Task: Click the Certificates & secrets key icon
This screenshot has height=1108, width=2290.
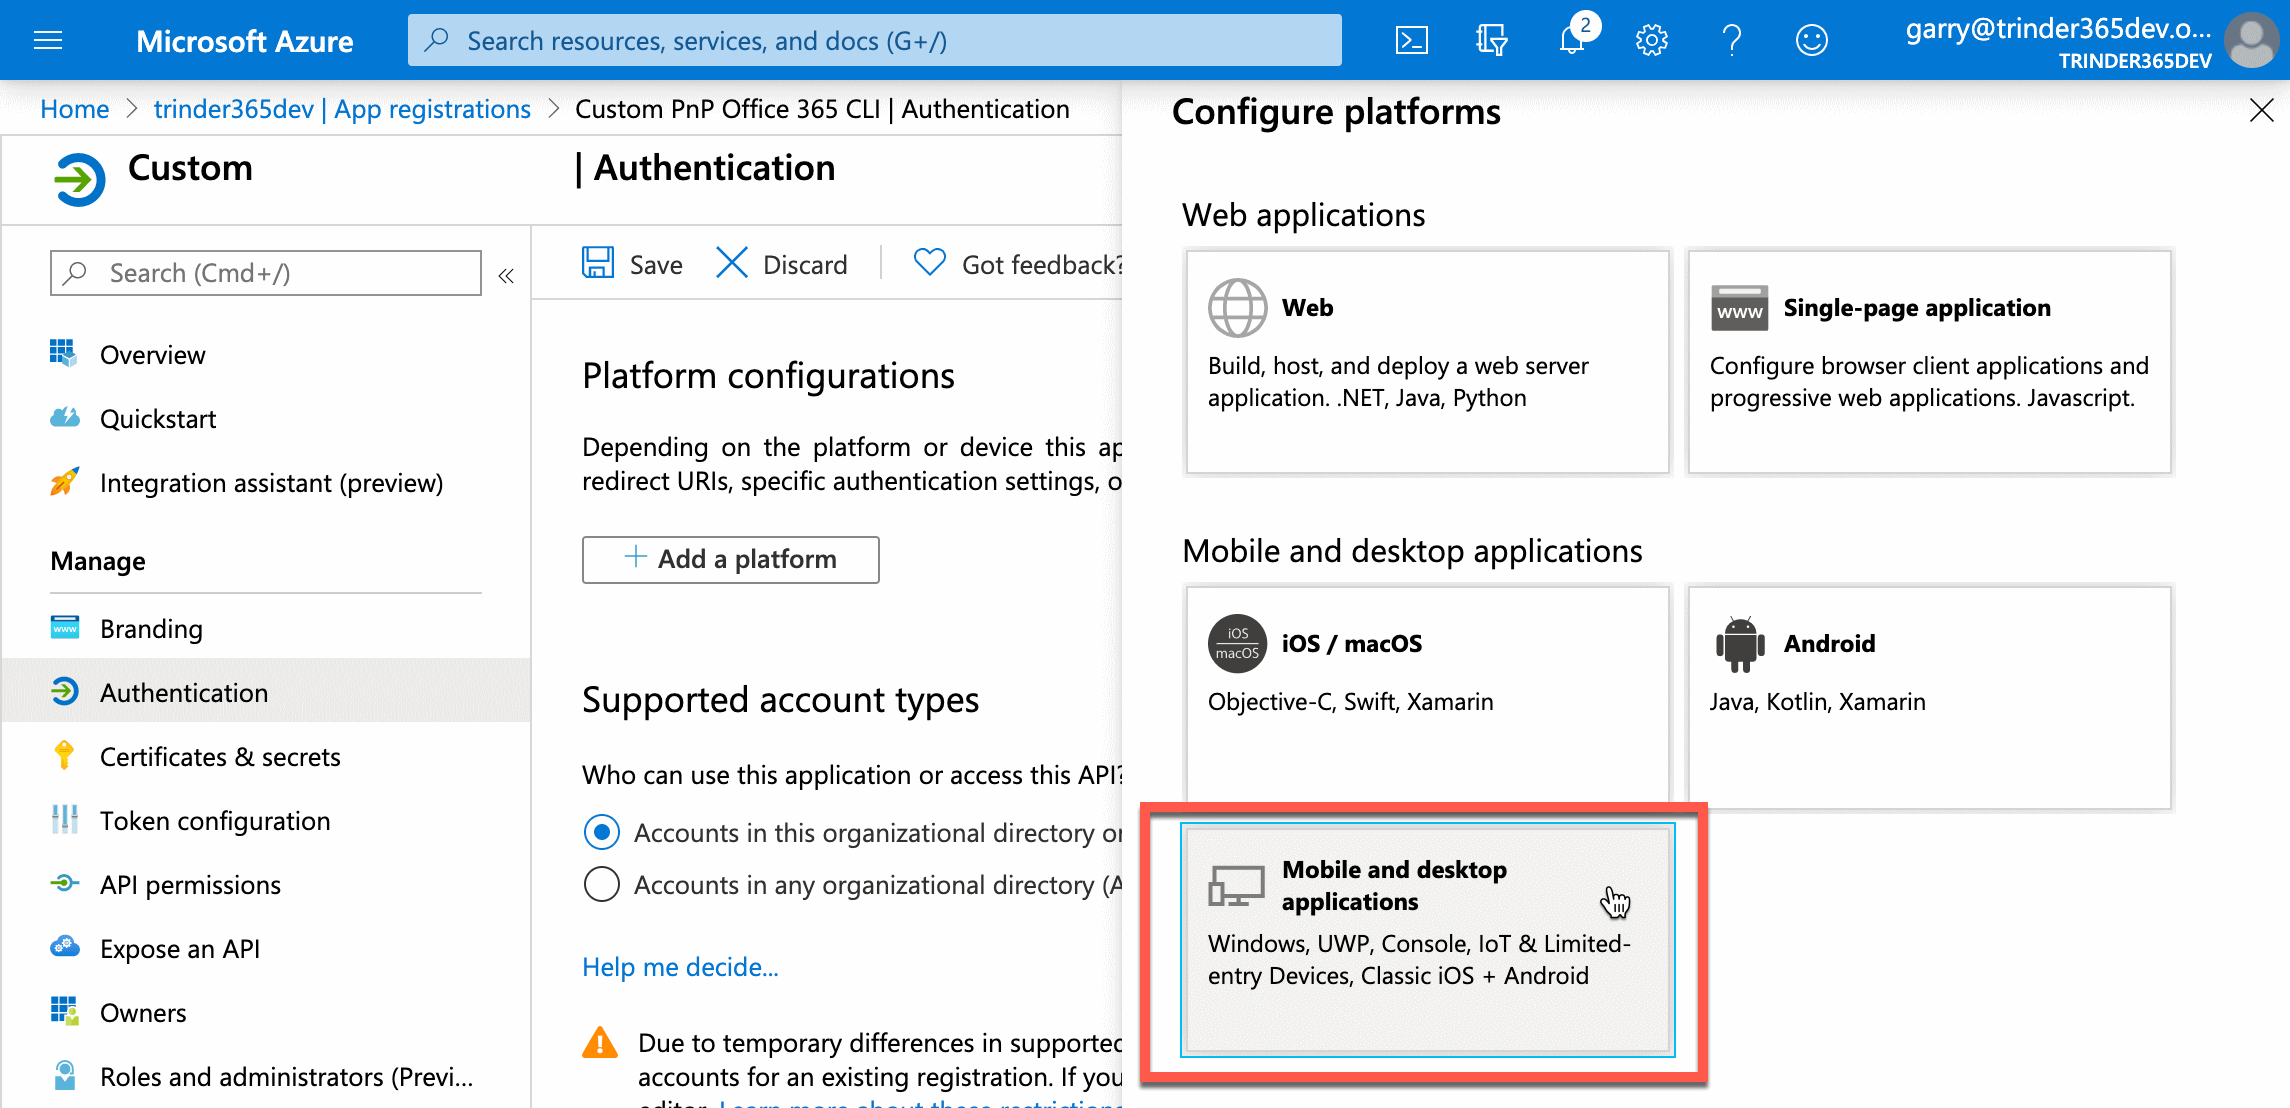Action: (64, 755)
